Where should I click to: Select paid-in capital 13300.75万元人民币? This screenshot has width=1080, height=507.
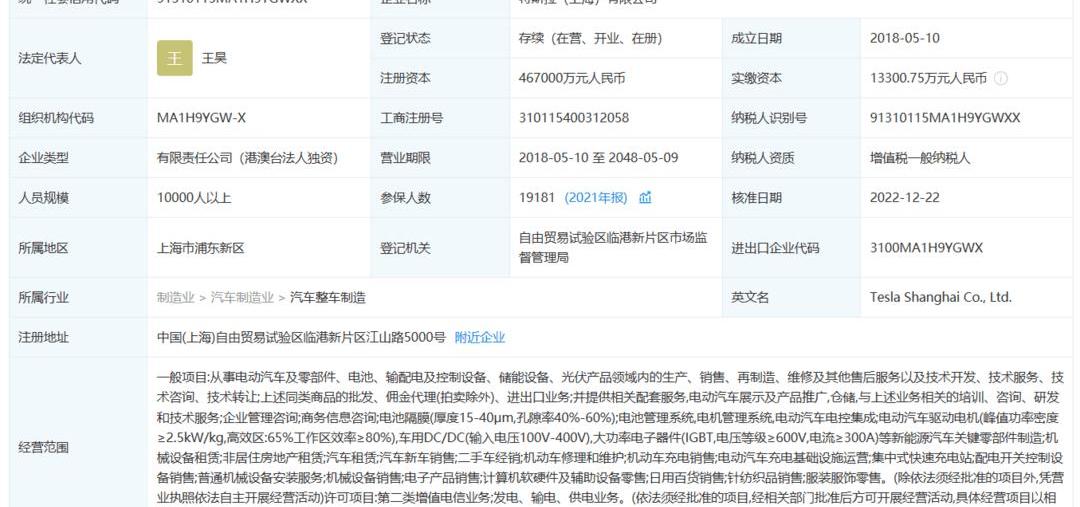(x=928, y=79)
